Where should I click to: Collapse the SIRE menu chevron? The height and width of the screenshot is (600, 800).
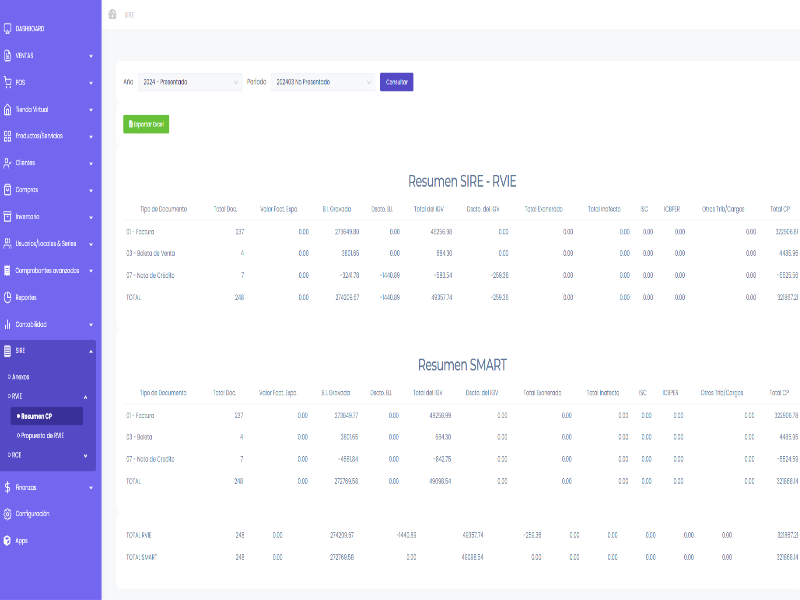tap(91, 351)
